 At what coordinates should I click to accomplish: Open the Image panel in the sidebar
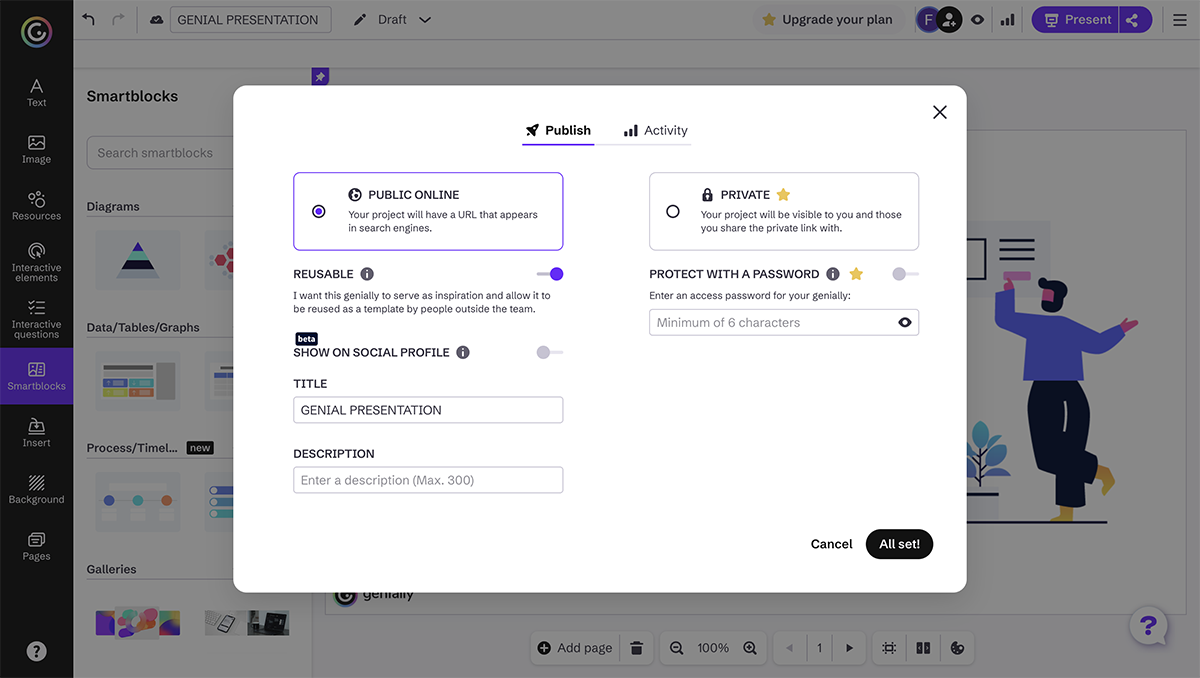coord(36,149)
